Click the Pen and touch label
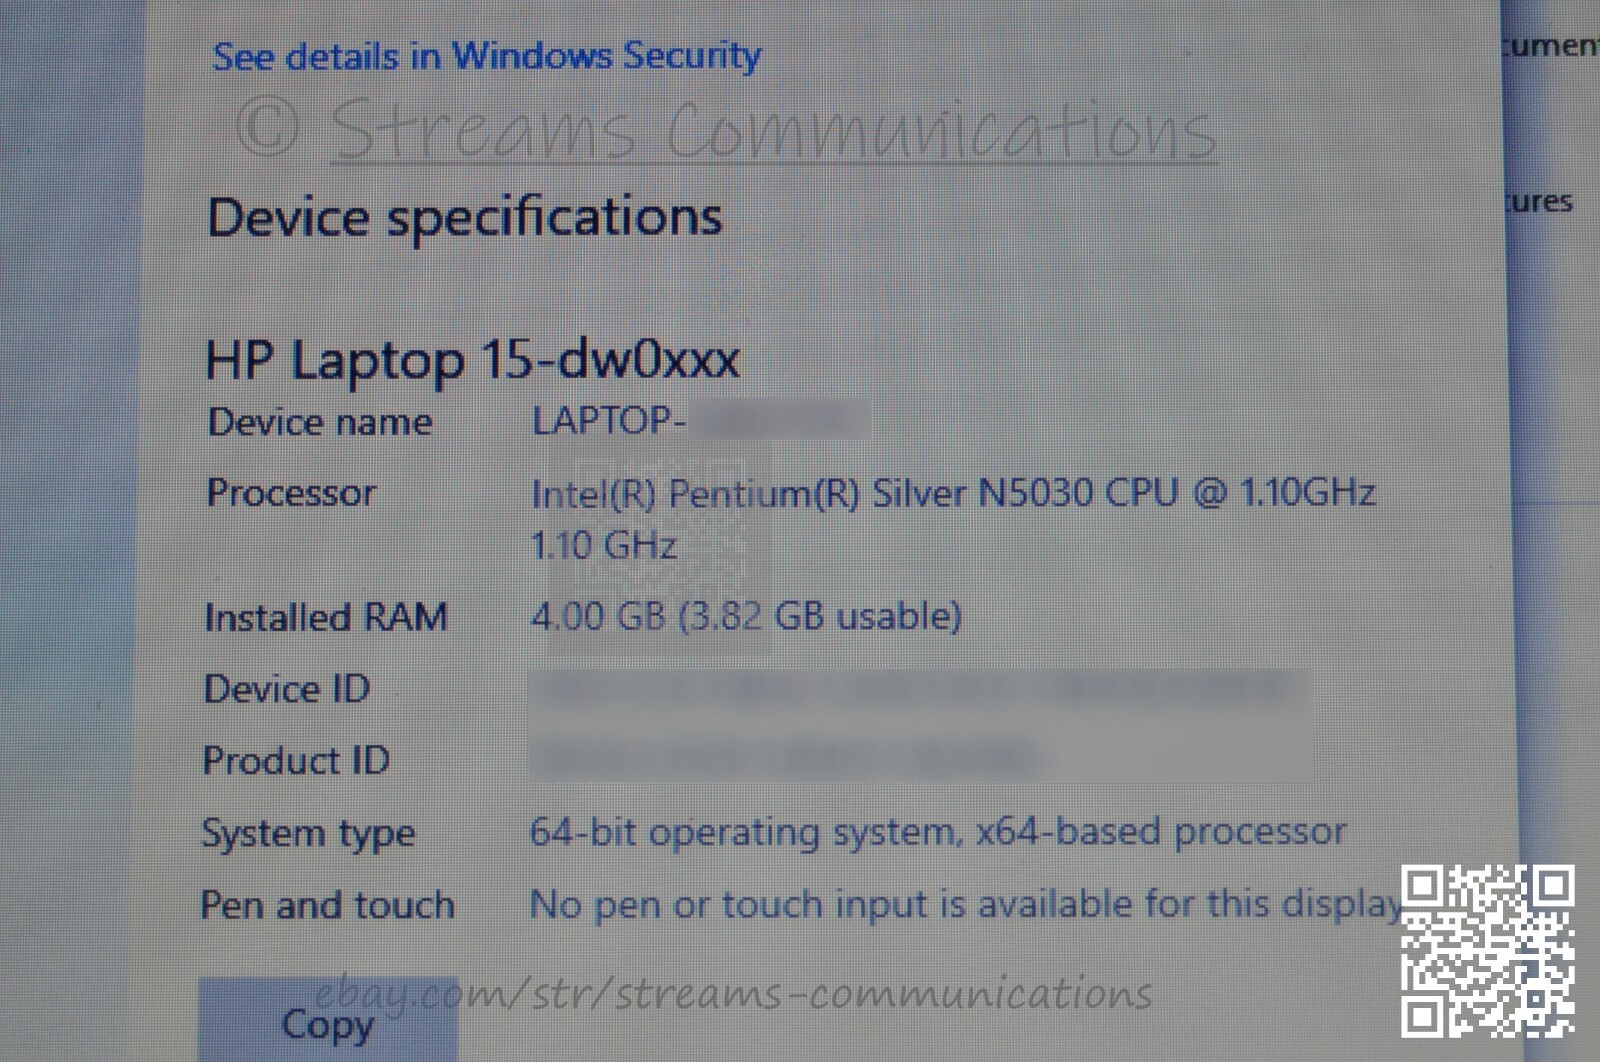The height and width of the screenshot is (1062, 1600). pyautogui.click(x=327, y=905)
